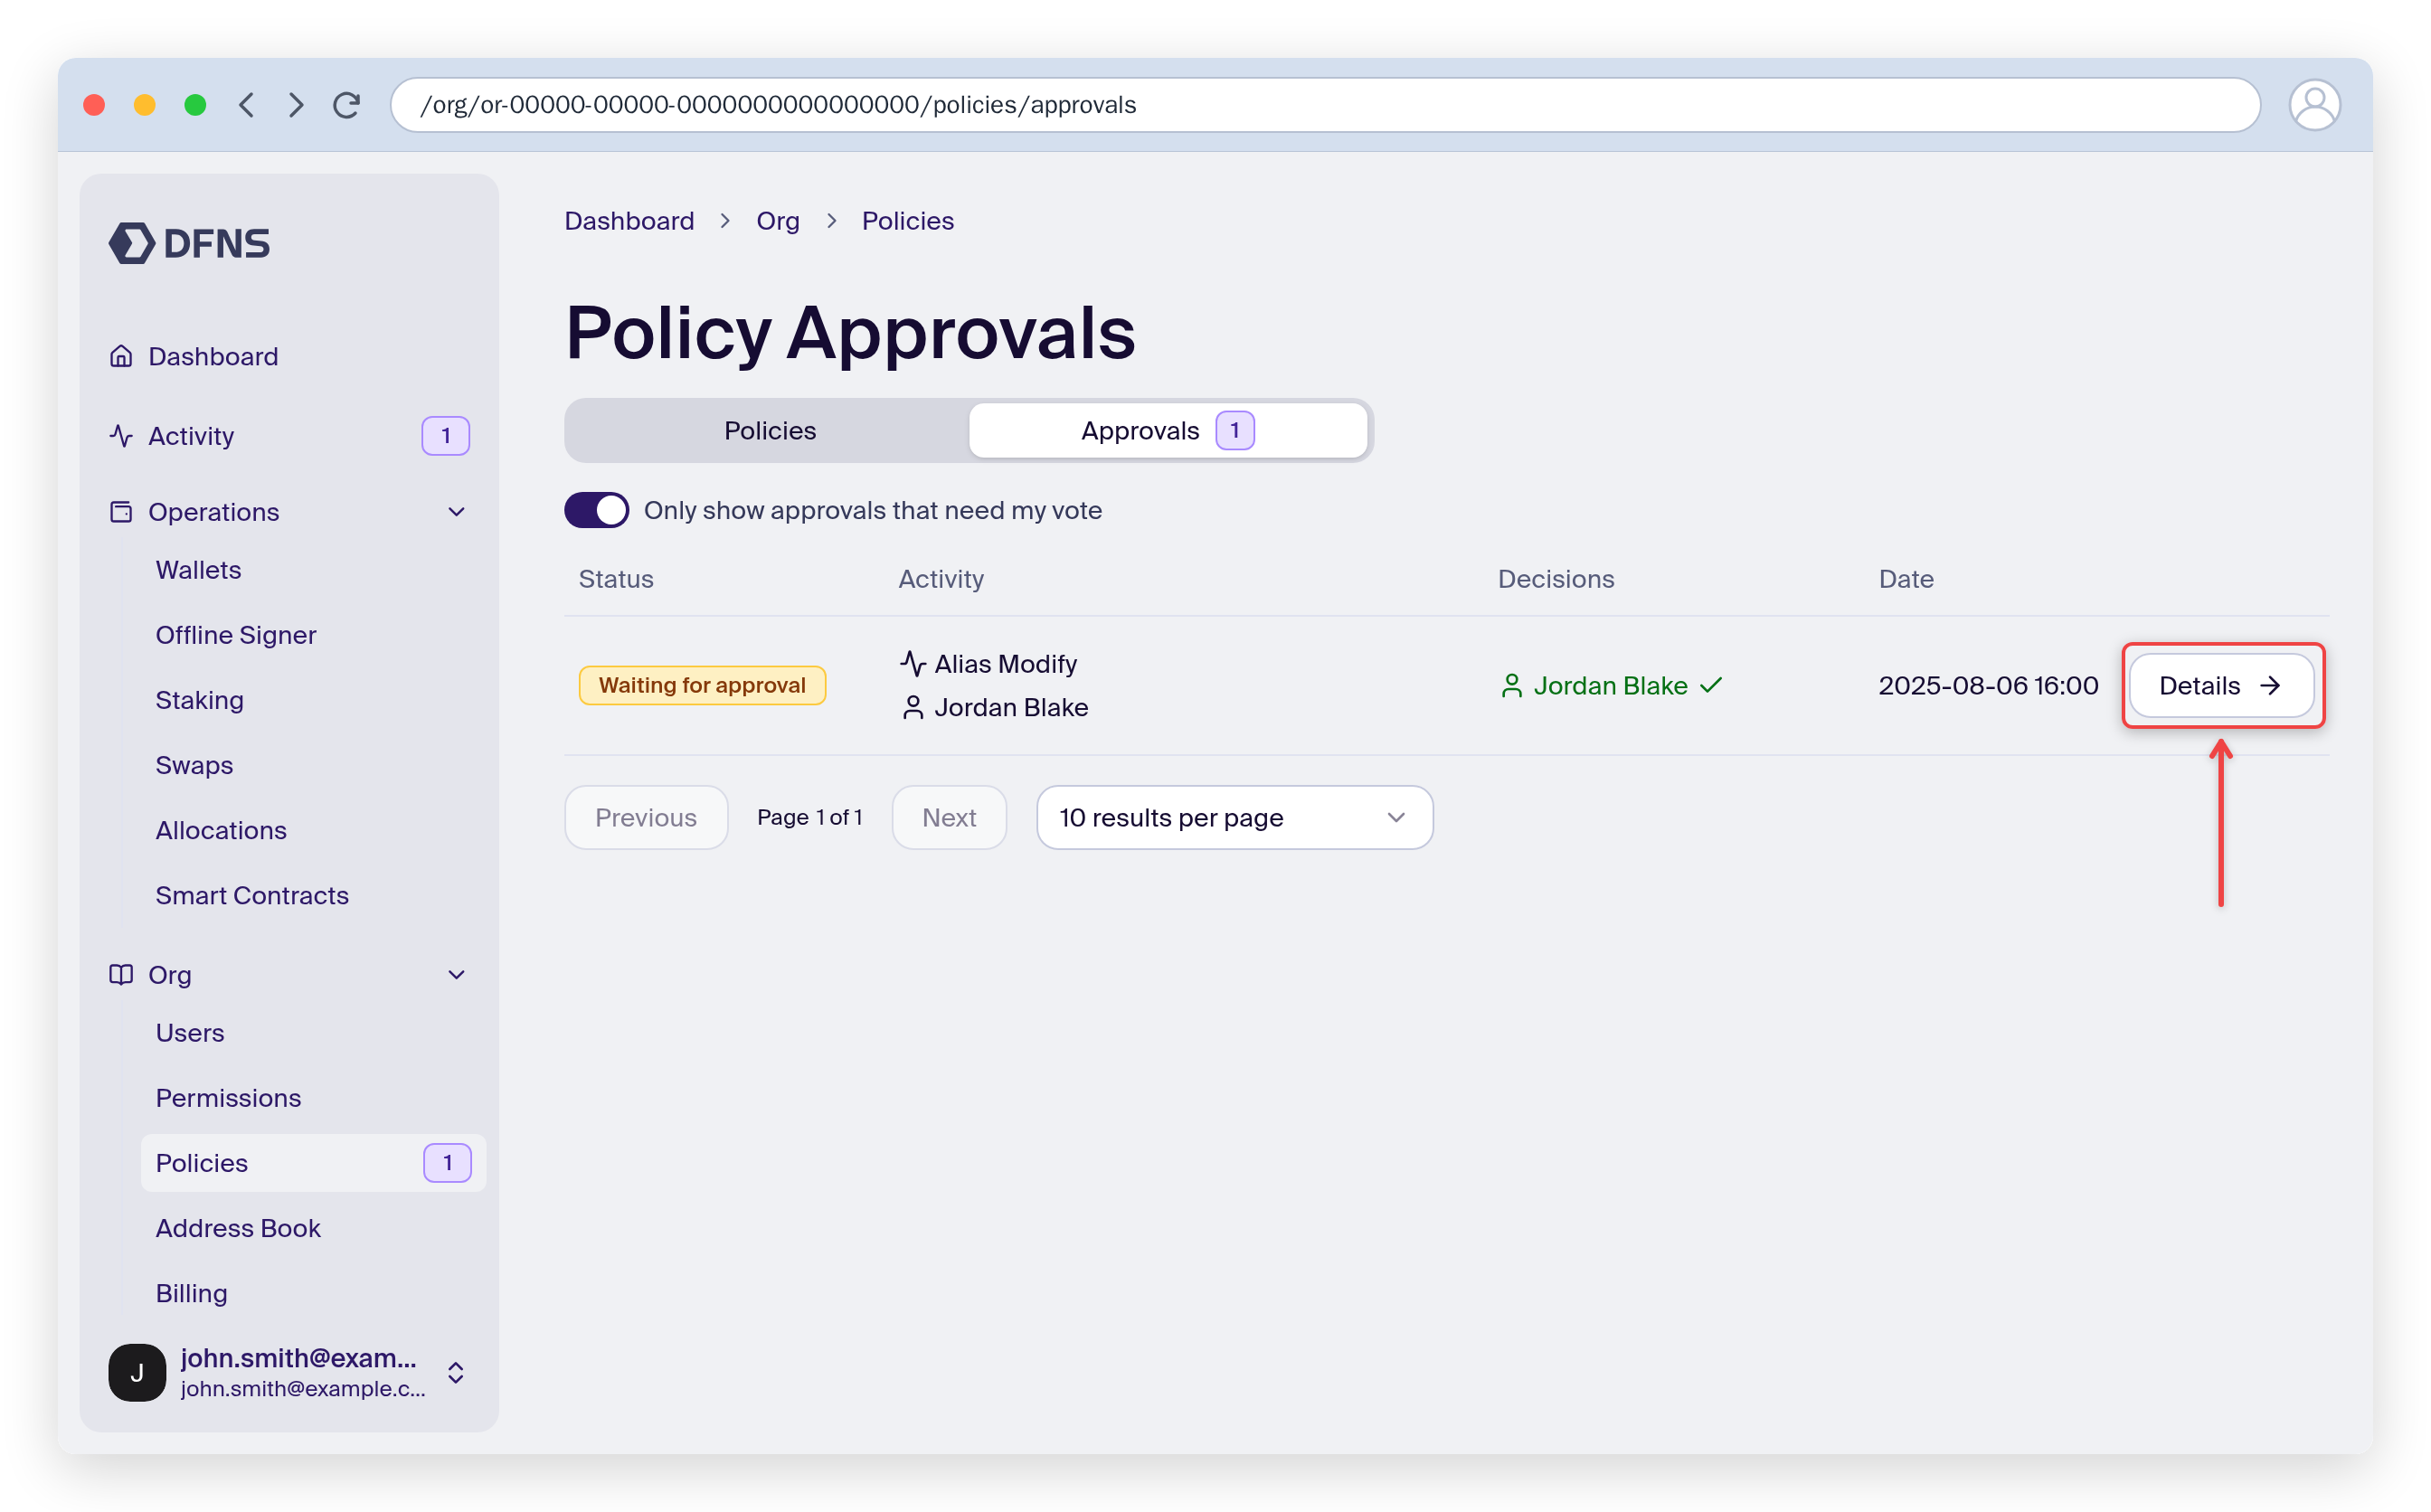
Task: Click the person icon next to Jordan Blake activity
Action: [912, 708]
